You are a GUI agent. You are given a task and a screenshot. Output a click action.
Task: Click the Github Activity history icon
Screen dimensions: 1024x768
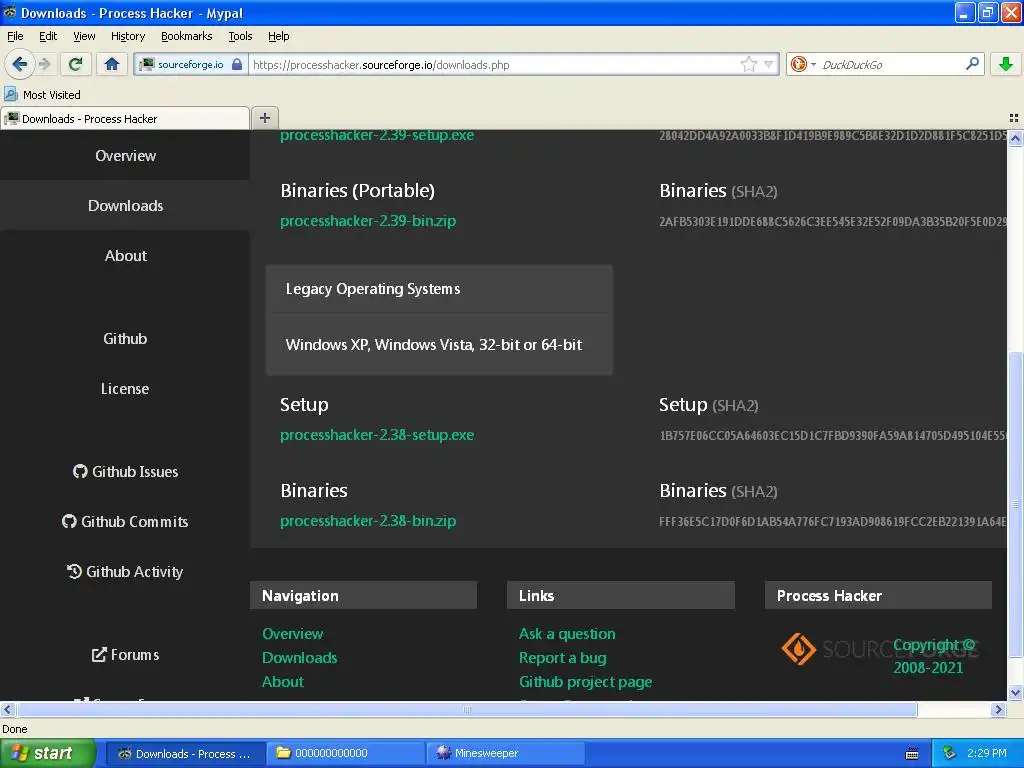pos(74,571)
